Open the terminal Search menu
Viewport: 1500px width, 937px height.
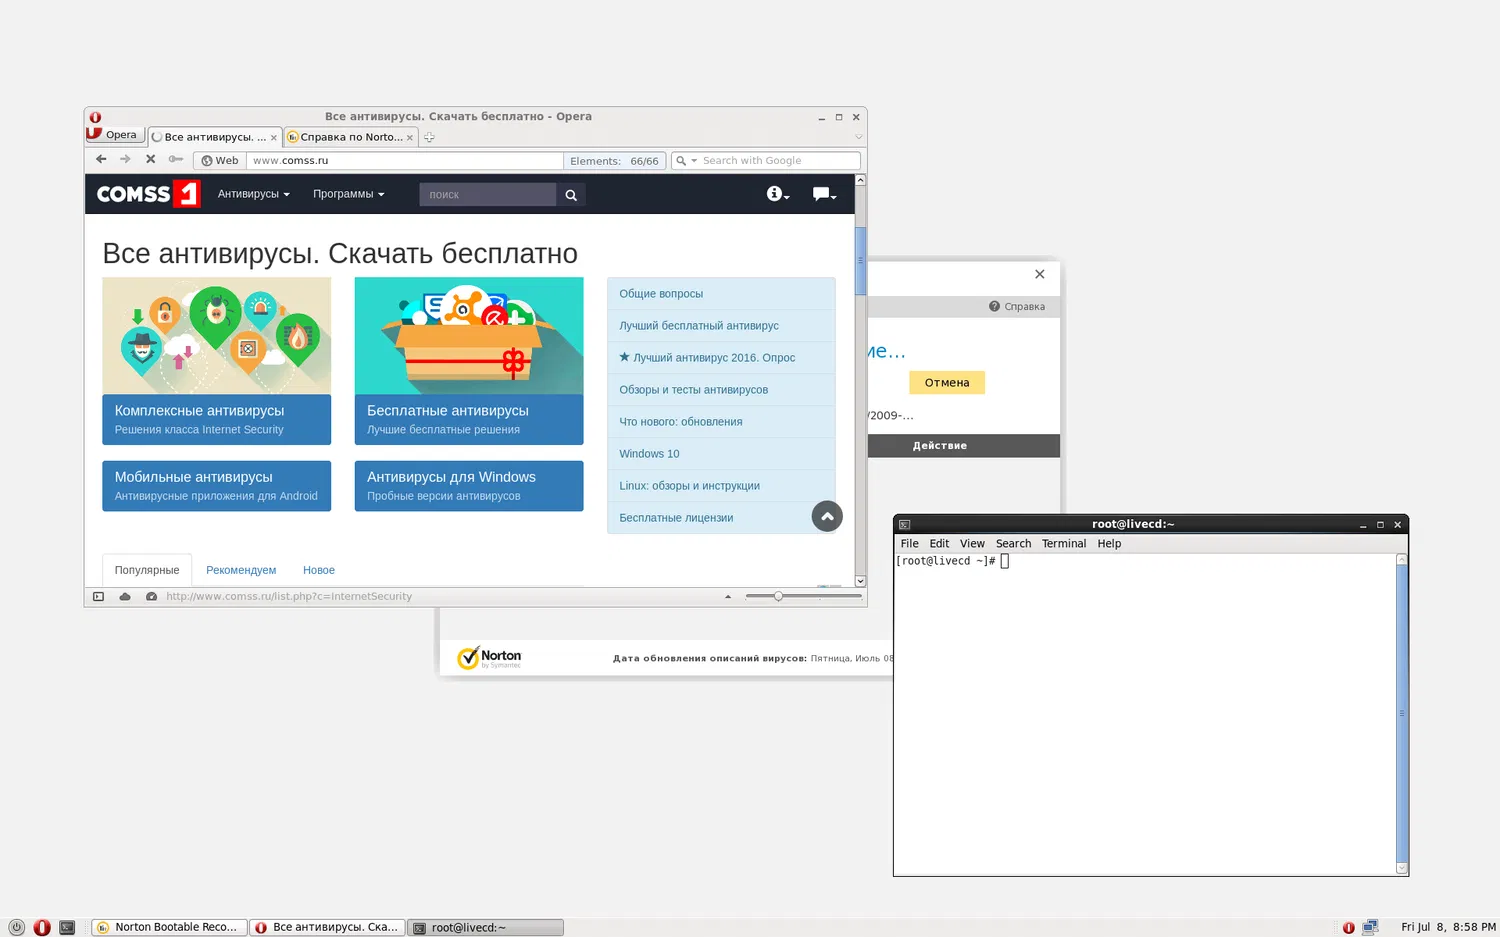[x=1013, y=544]
